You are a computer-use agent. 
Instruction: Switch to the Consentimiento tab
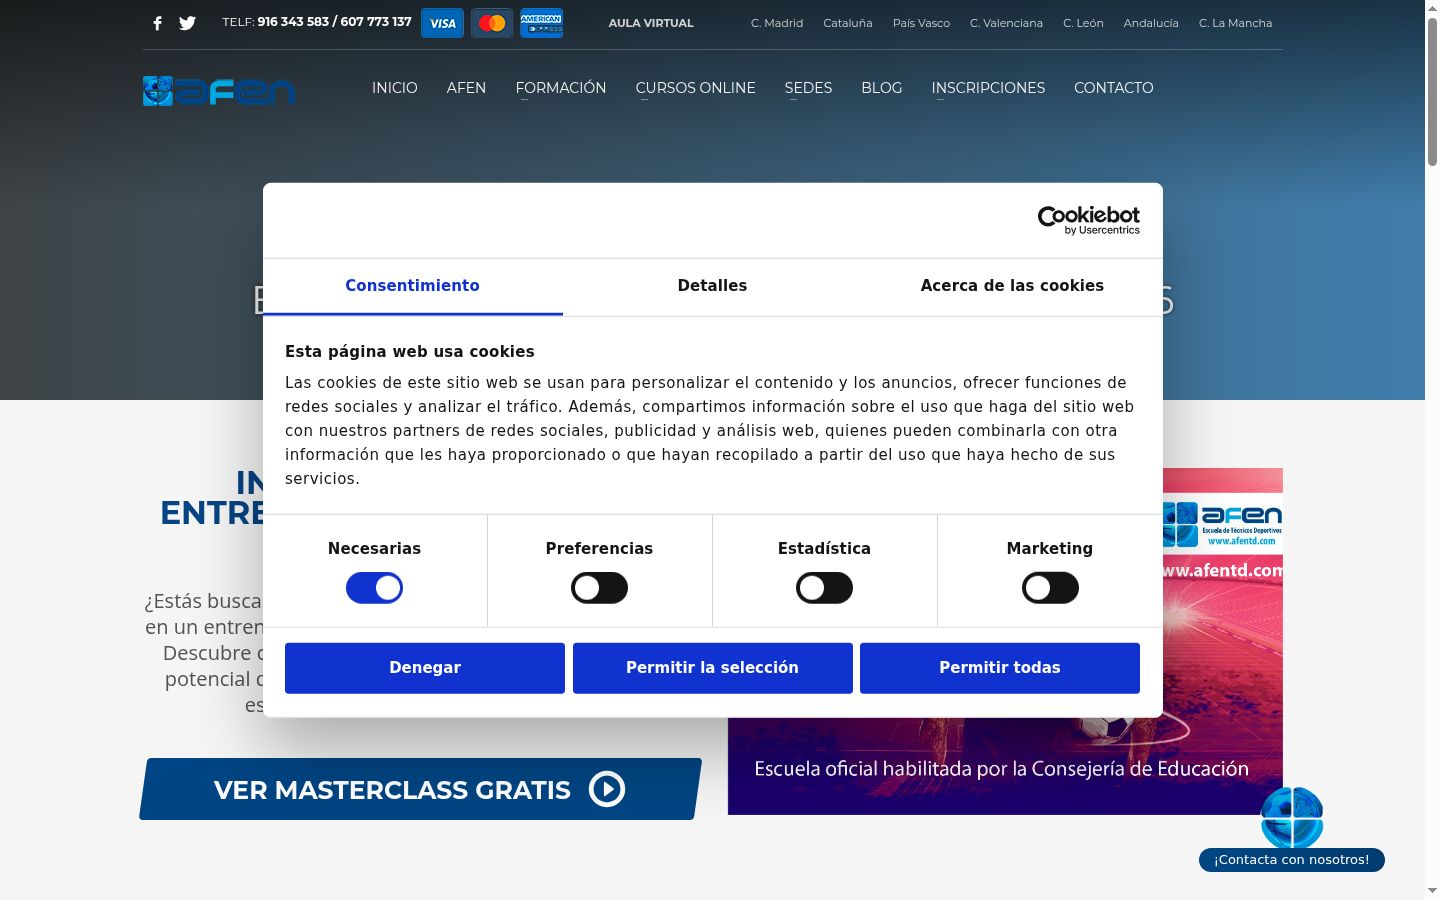[x=413, y=286]
